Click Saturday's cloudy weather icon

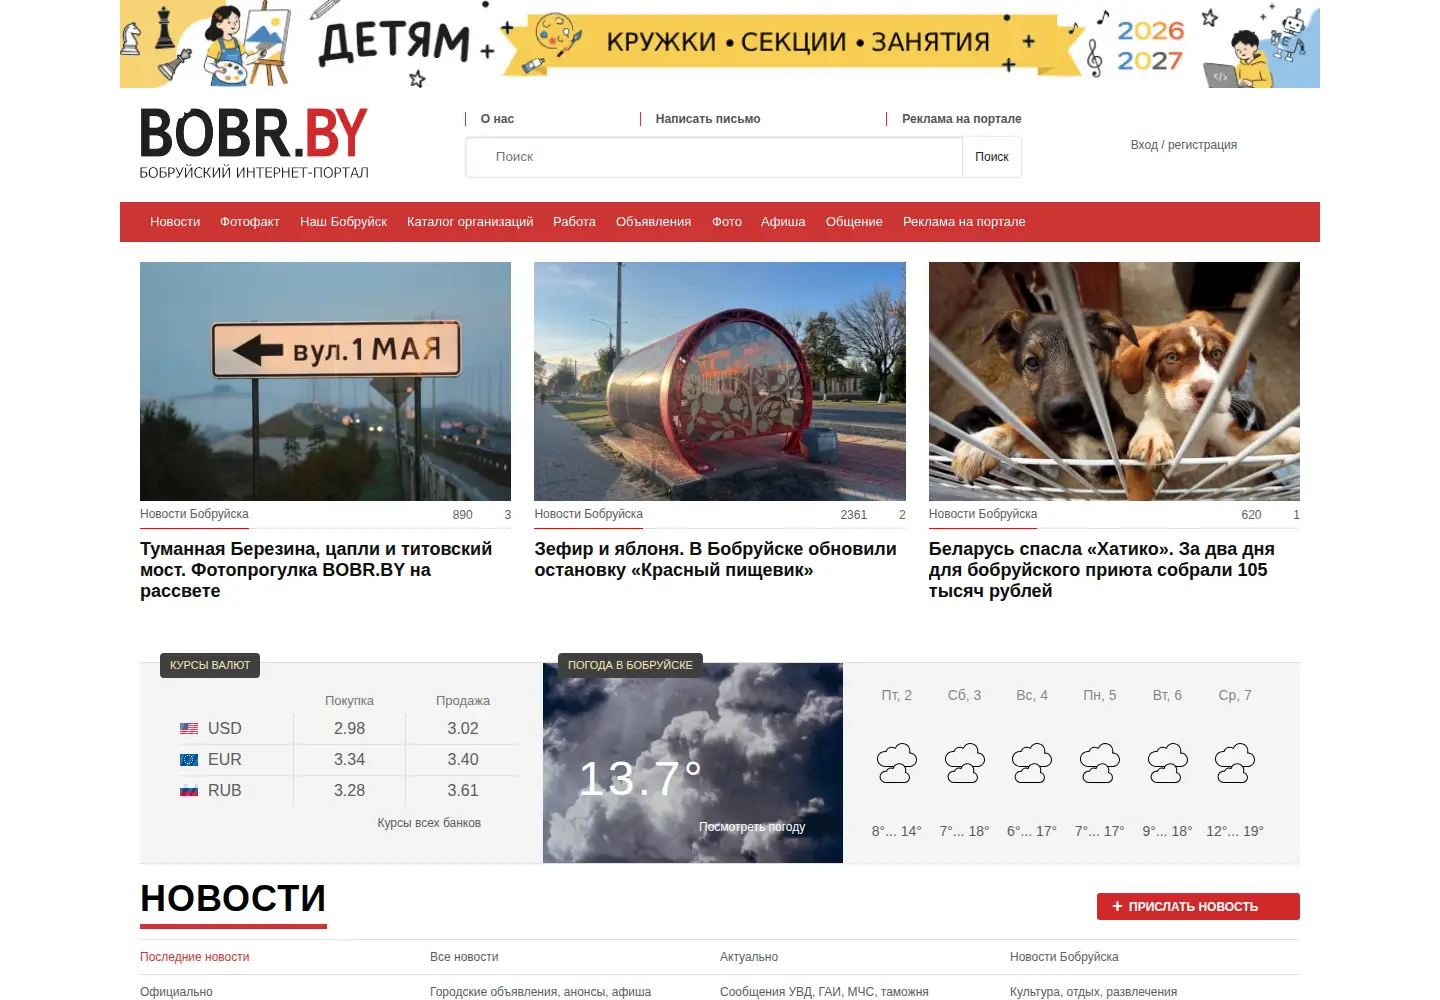(964, 763)
